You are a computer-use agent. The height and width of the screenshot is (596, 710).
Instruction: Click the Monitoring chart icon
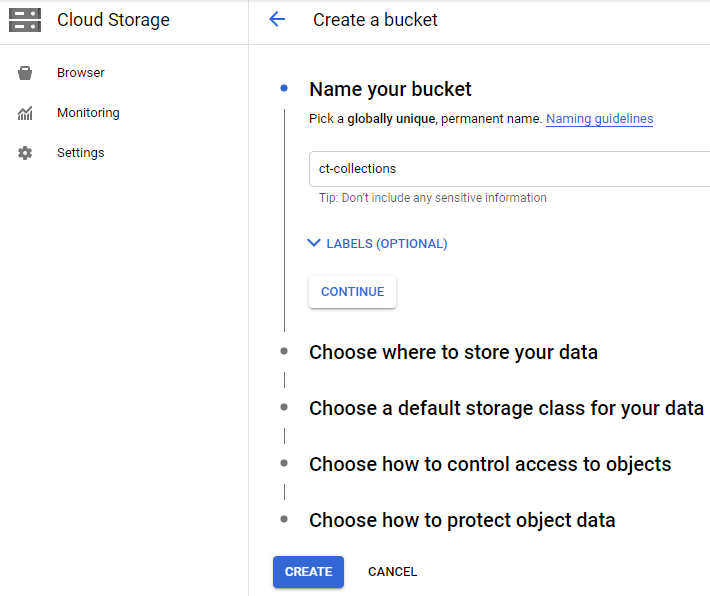[x=25, y=113]
